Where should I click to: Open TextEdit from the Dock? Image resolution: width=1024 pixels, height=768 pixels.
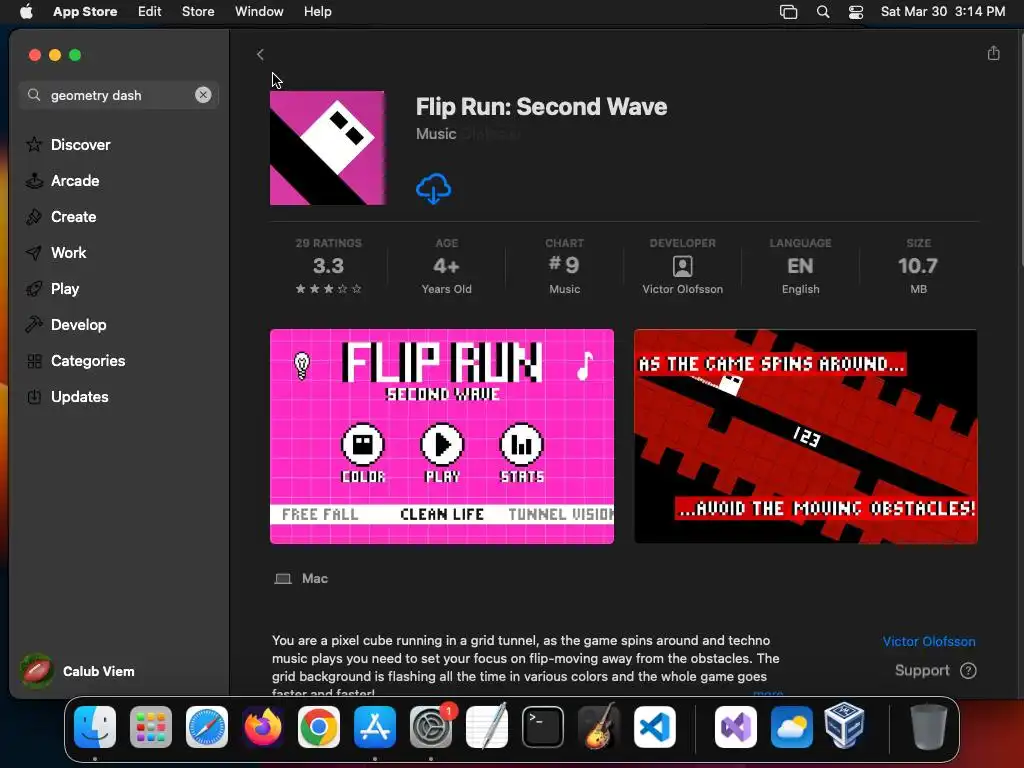(x=487, y=727)
